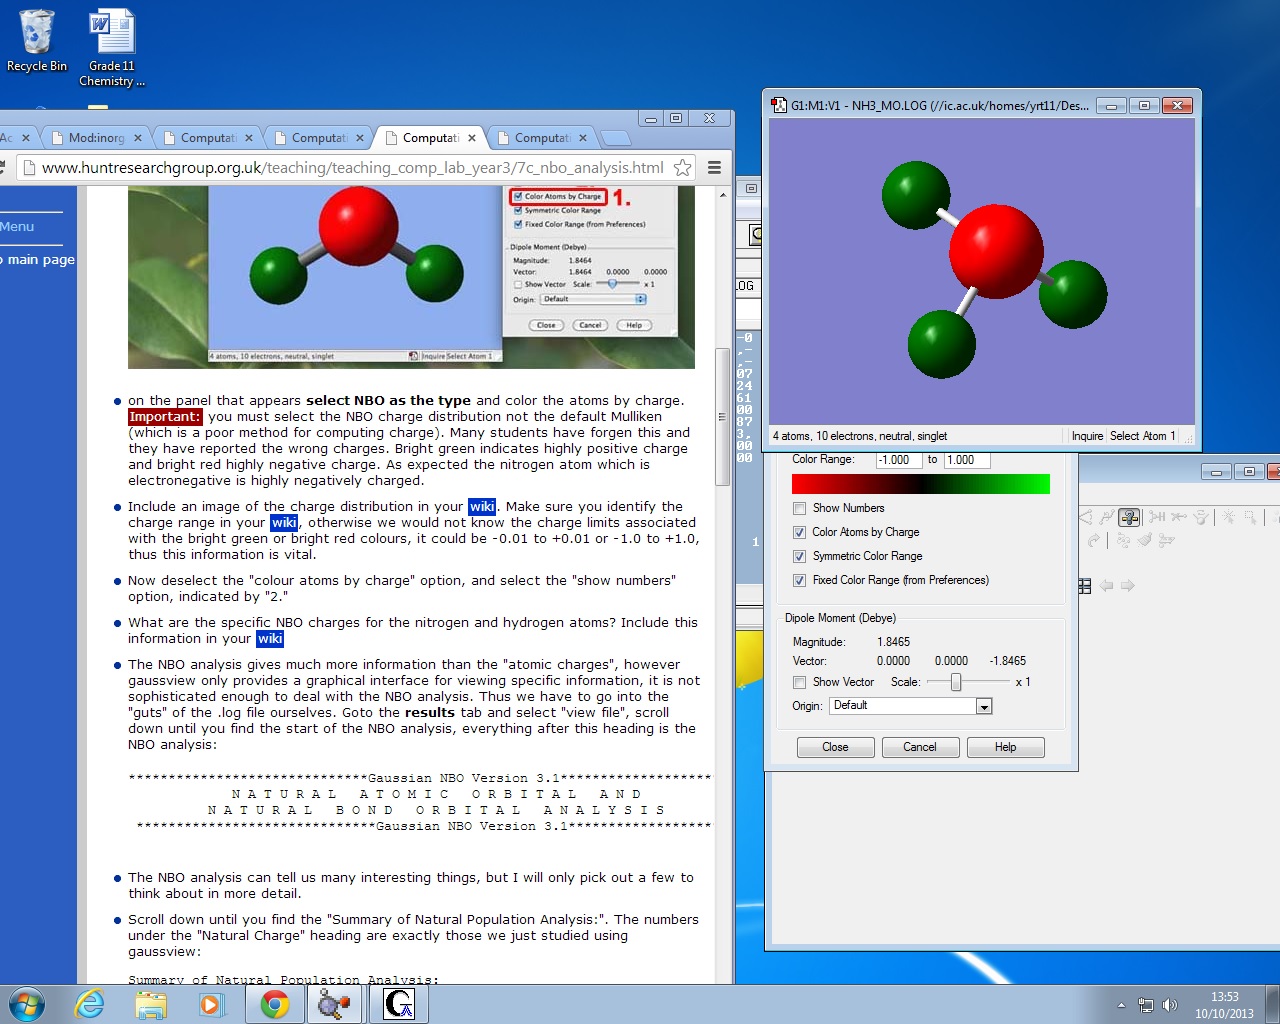Enable the Show Vector checkbox

[x=799, y=682]
